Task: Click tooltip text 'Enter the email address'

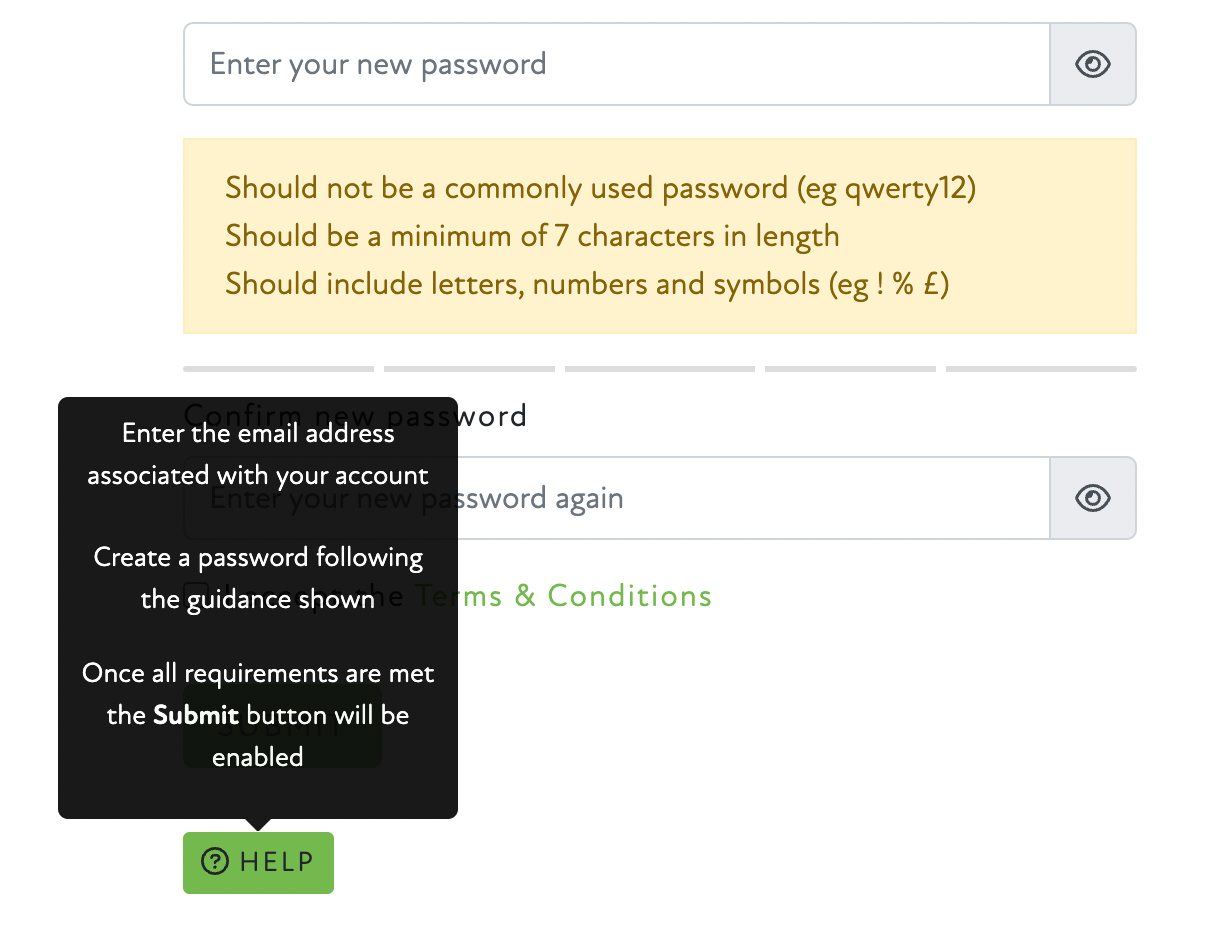Action: [x=258, y=434]
